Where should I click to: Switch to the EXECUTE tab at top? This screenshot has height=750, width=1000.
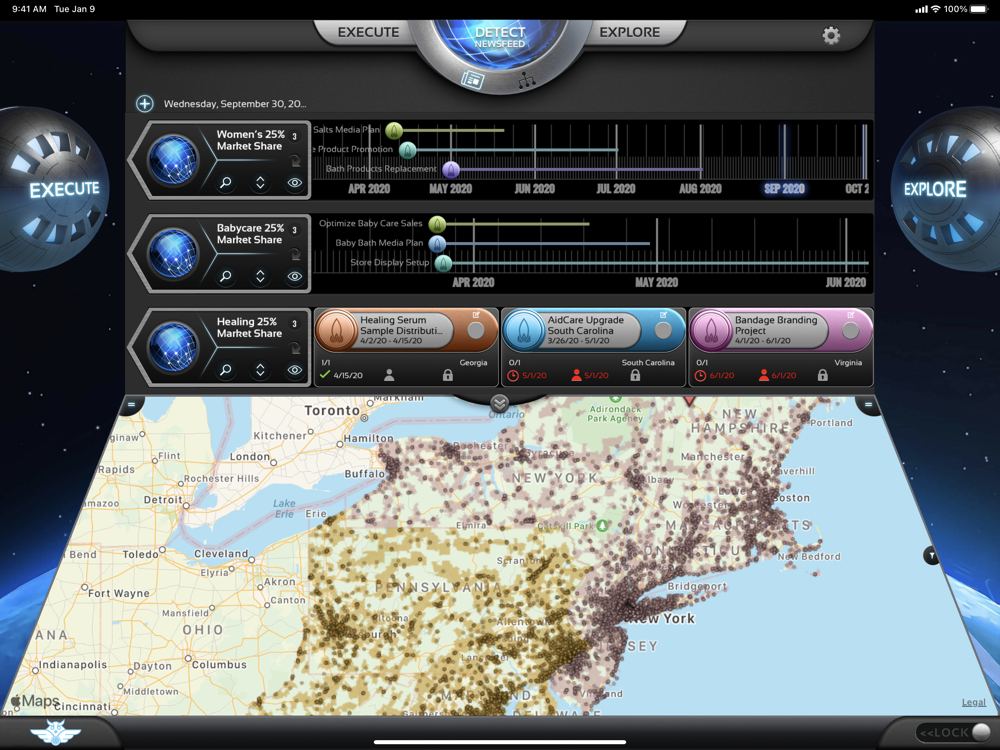pos(368,32)
